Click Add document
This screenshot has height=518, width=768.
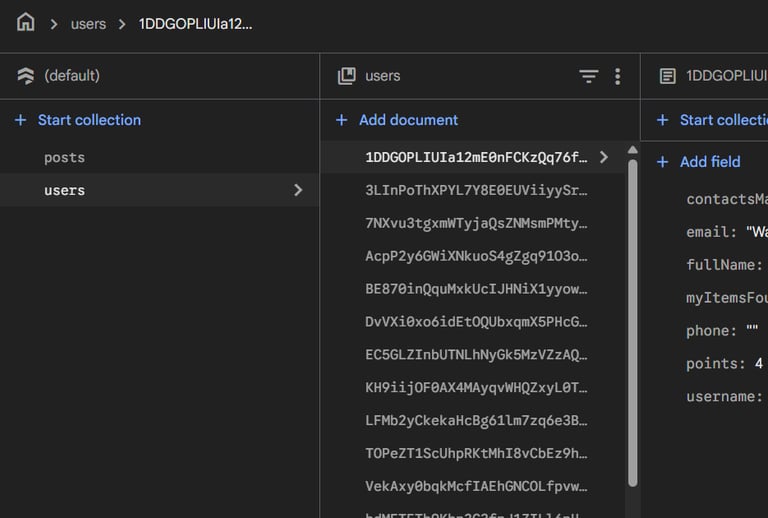click(x=408, y=120)
